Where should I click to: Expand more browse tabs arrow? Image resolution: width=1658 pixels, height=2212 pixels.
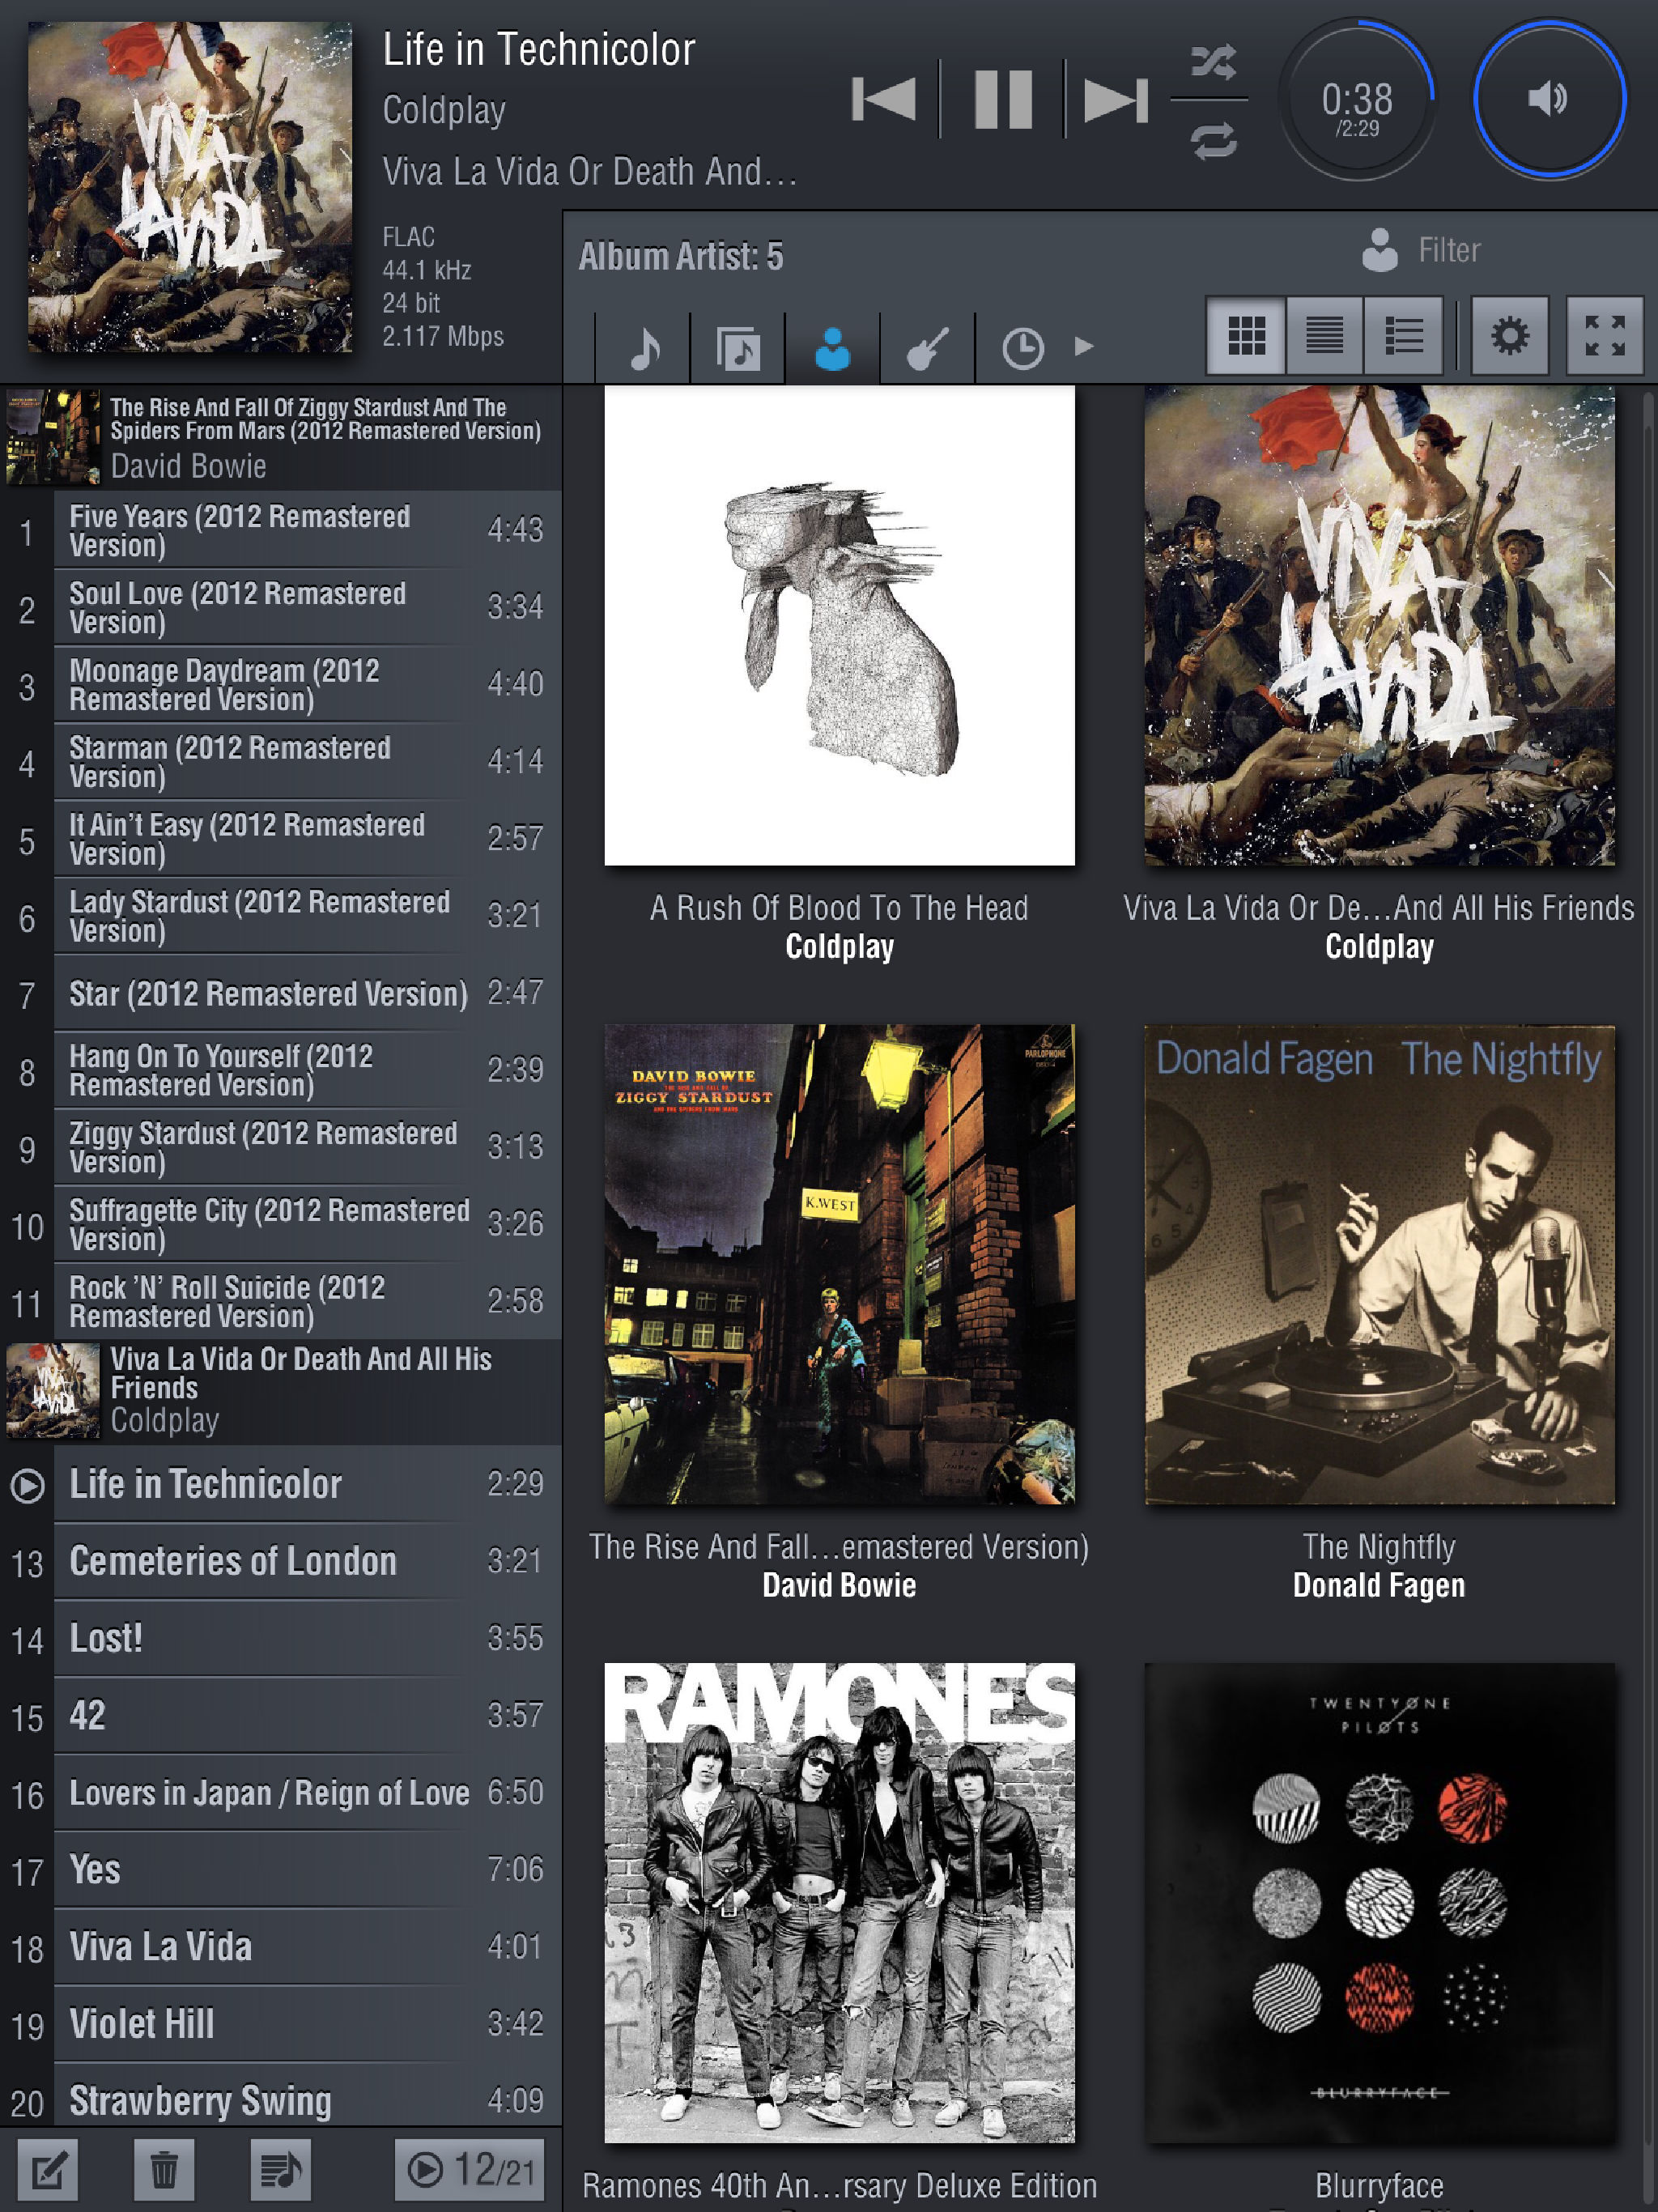1084,347
